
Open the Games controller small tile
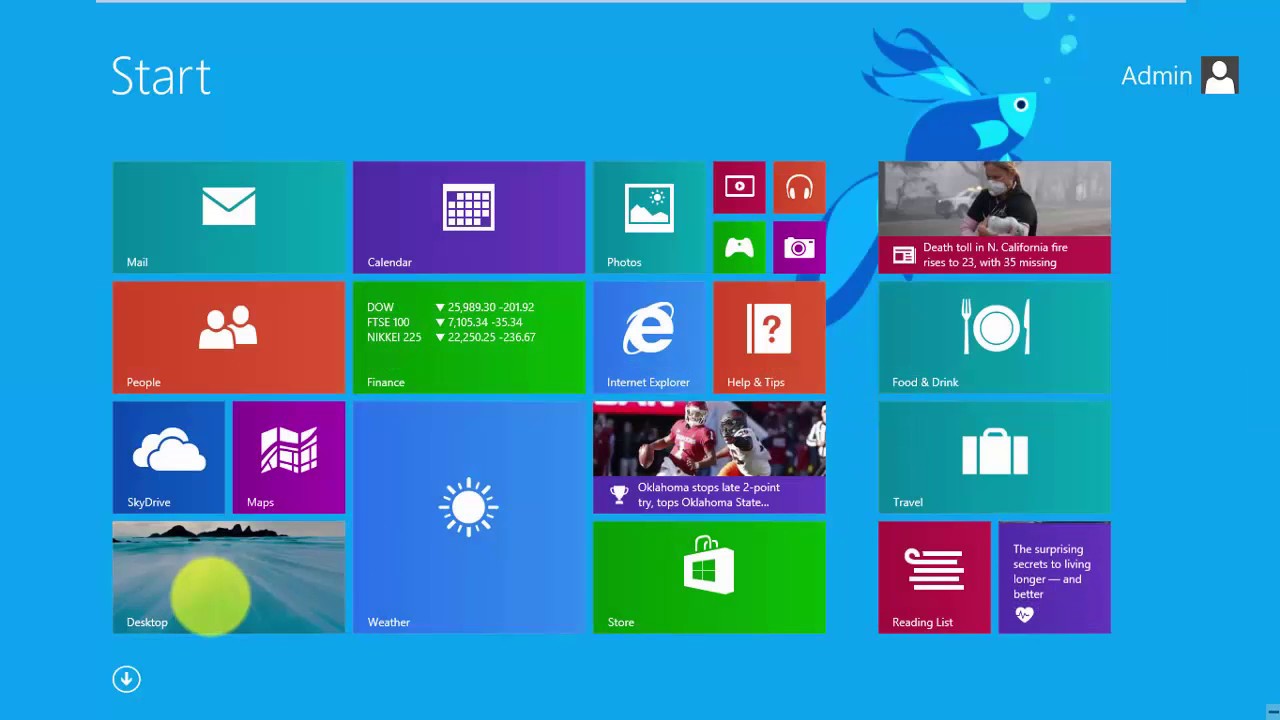739,247
